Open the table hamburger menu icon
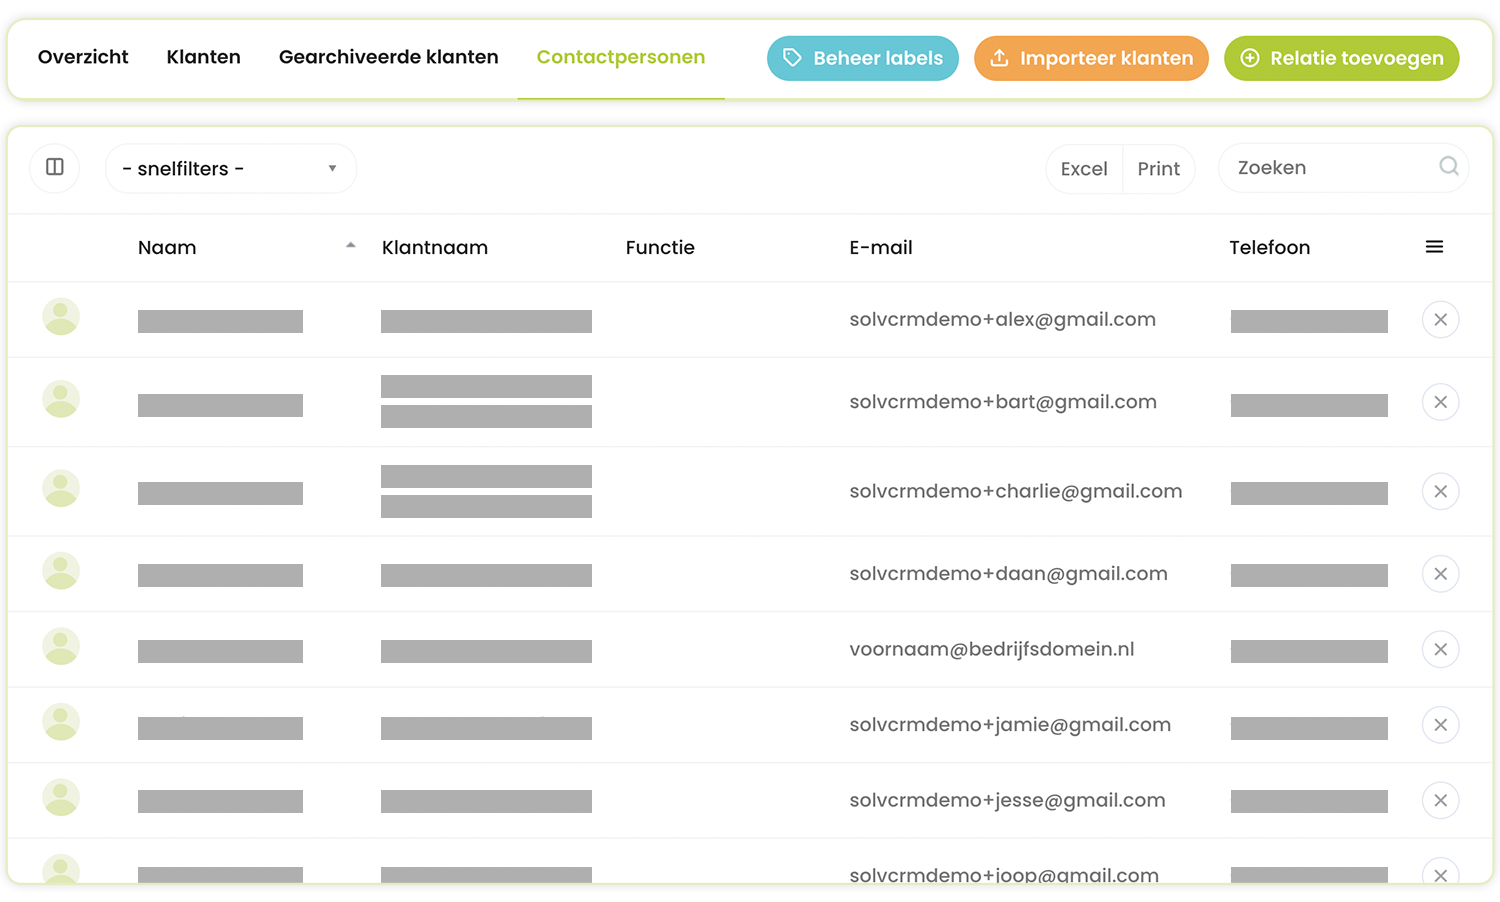This screenshot has width=1500, height=902. point(1434,247)
